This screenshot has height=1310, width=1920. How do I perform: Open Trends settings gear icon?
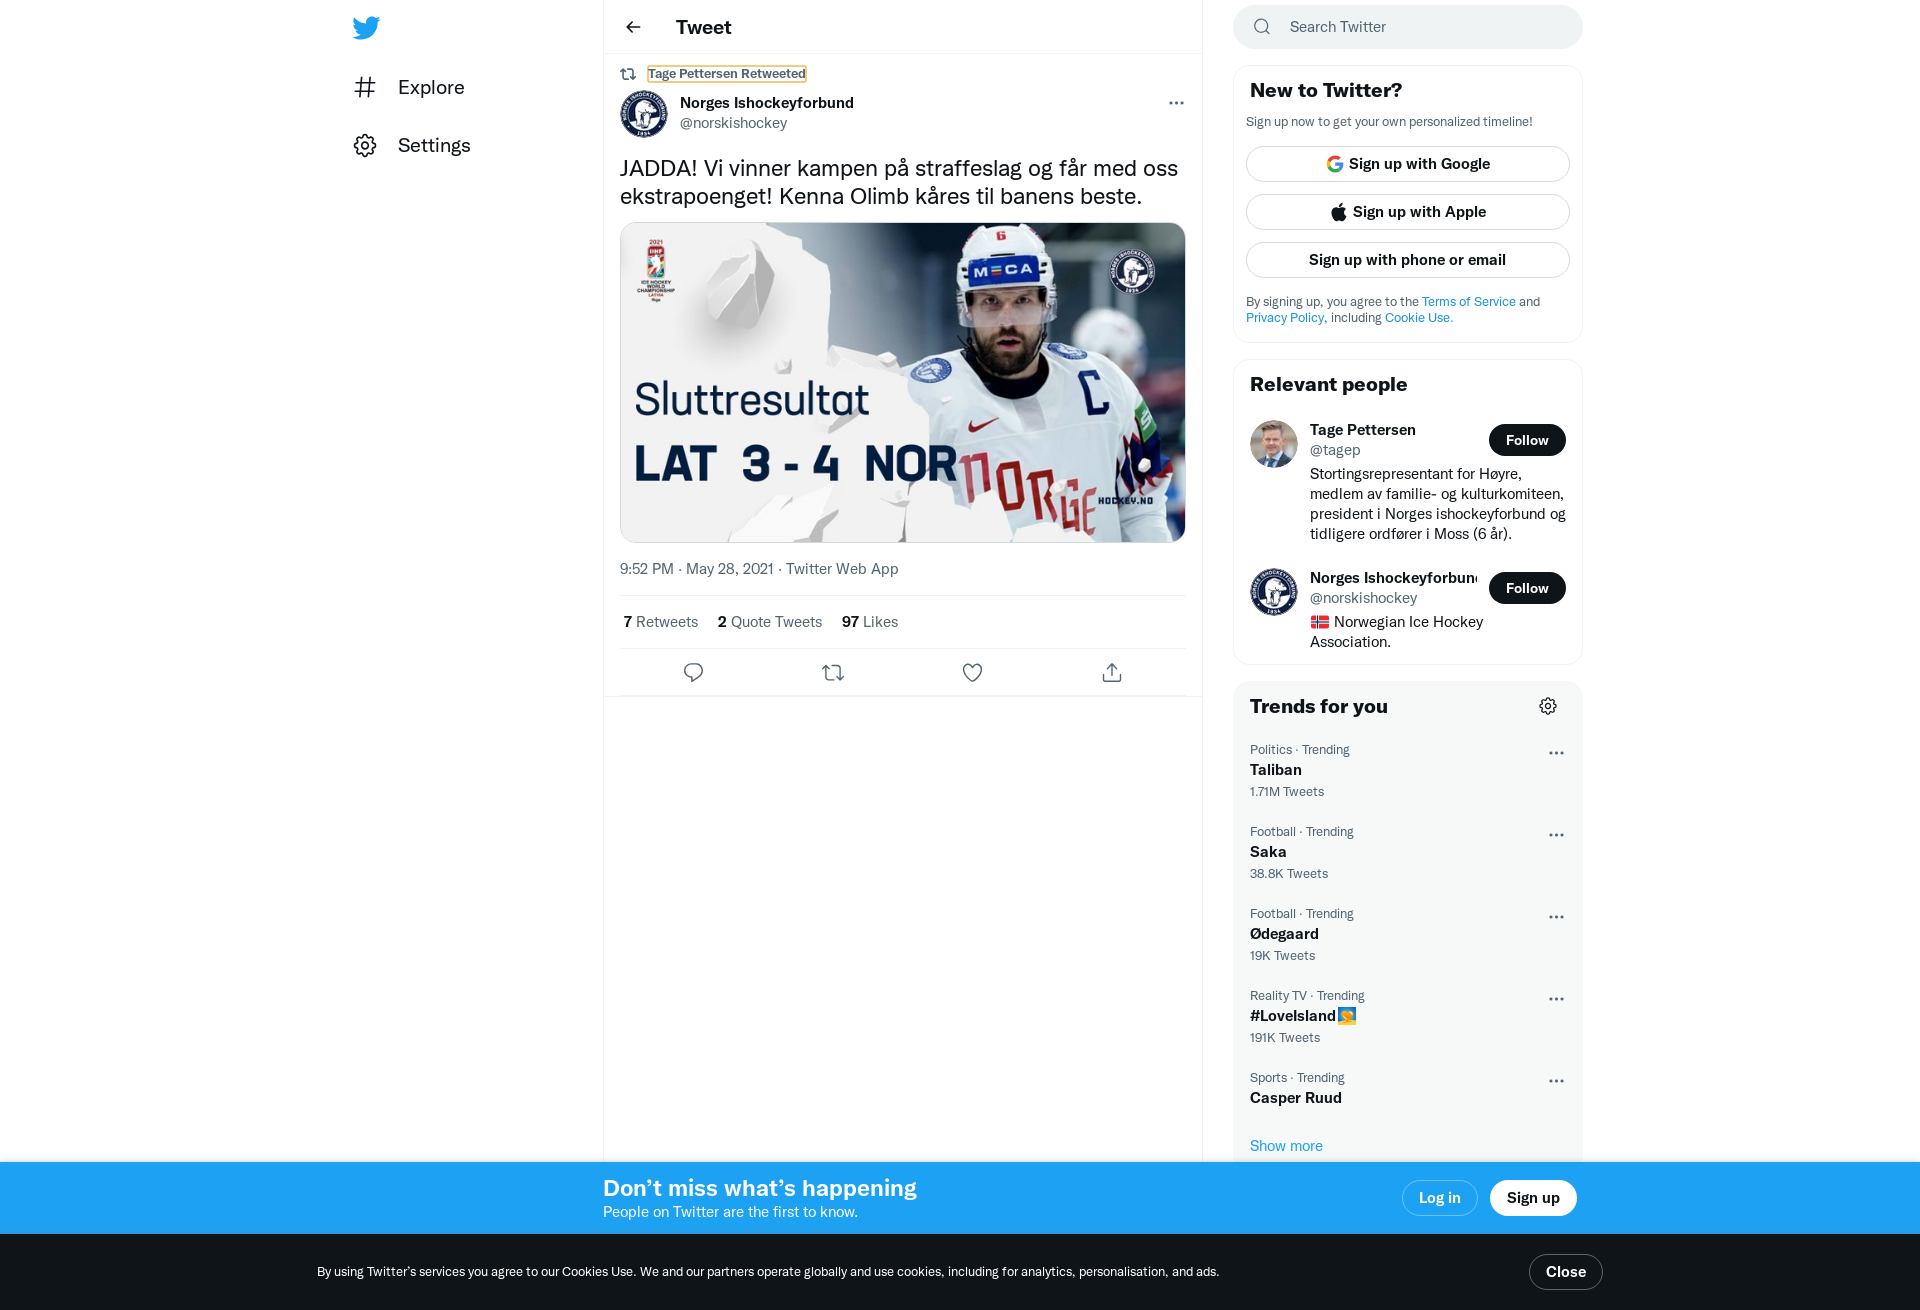(1548, 706)
